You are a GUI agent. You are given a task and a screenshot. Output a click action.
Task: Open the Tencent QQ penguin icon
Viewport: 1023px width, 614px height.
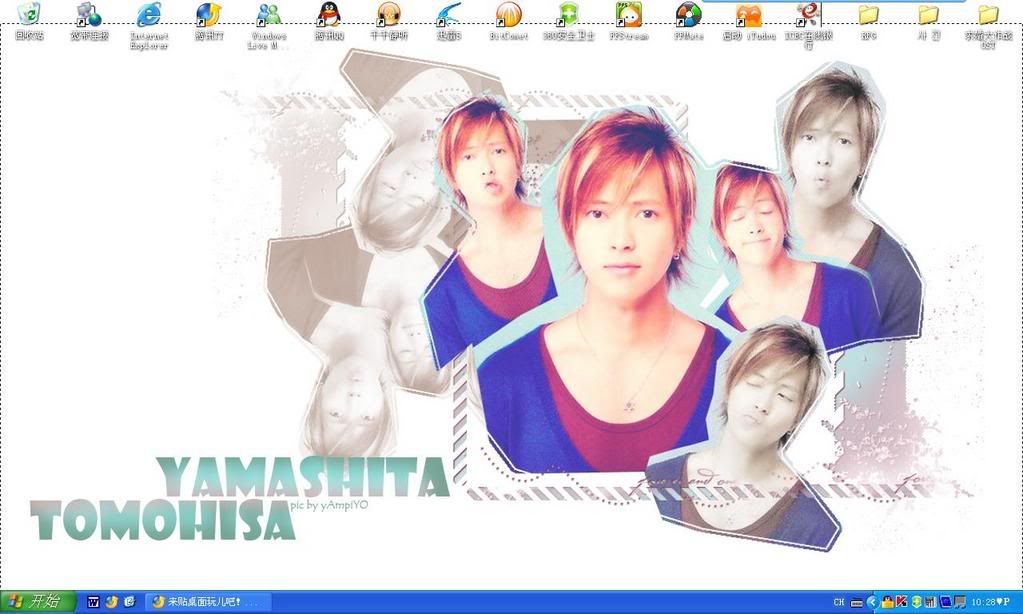[329, 15]
